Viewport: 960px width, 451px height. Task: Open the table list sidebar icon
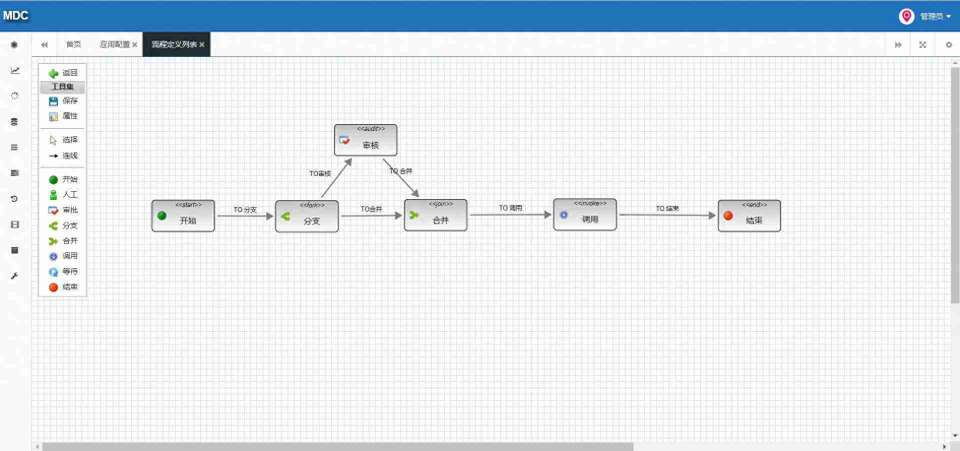15,173
